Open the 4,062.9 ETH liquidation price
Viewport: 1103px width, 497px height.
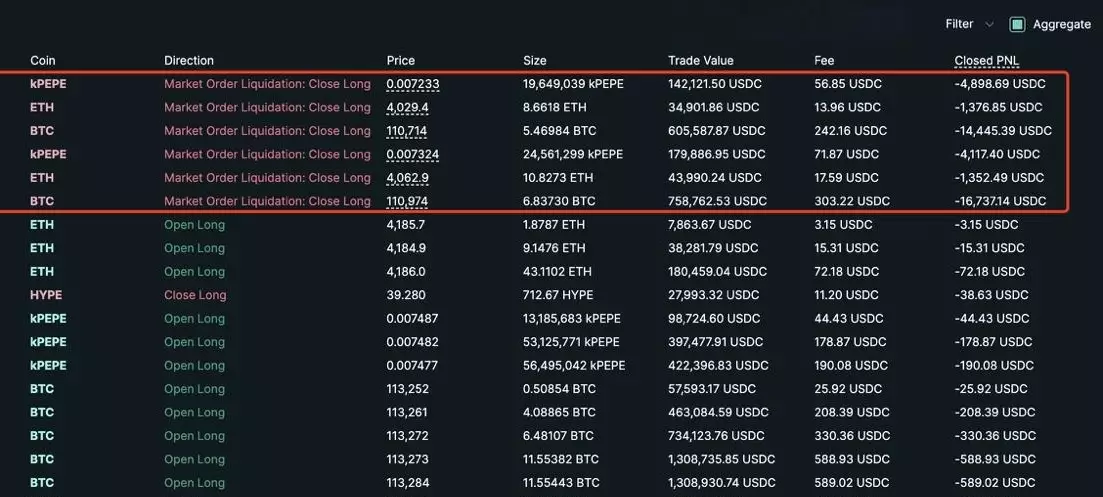407,178
